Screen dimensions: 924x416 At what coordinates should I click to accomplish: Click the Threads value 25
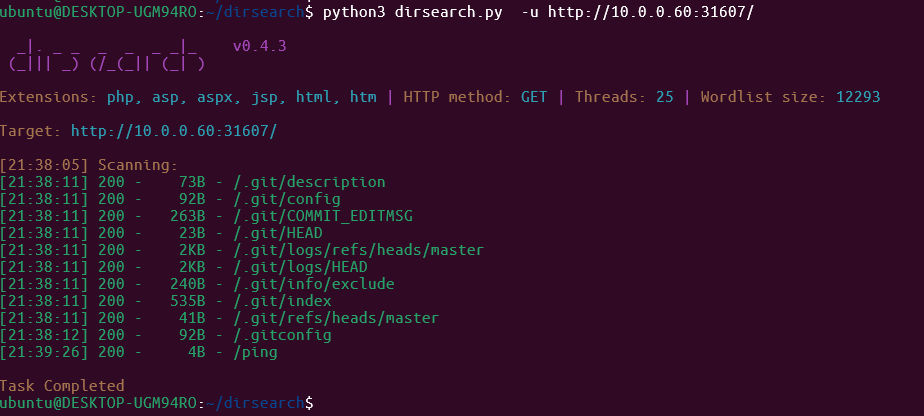click(665, 97)
